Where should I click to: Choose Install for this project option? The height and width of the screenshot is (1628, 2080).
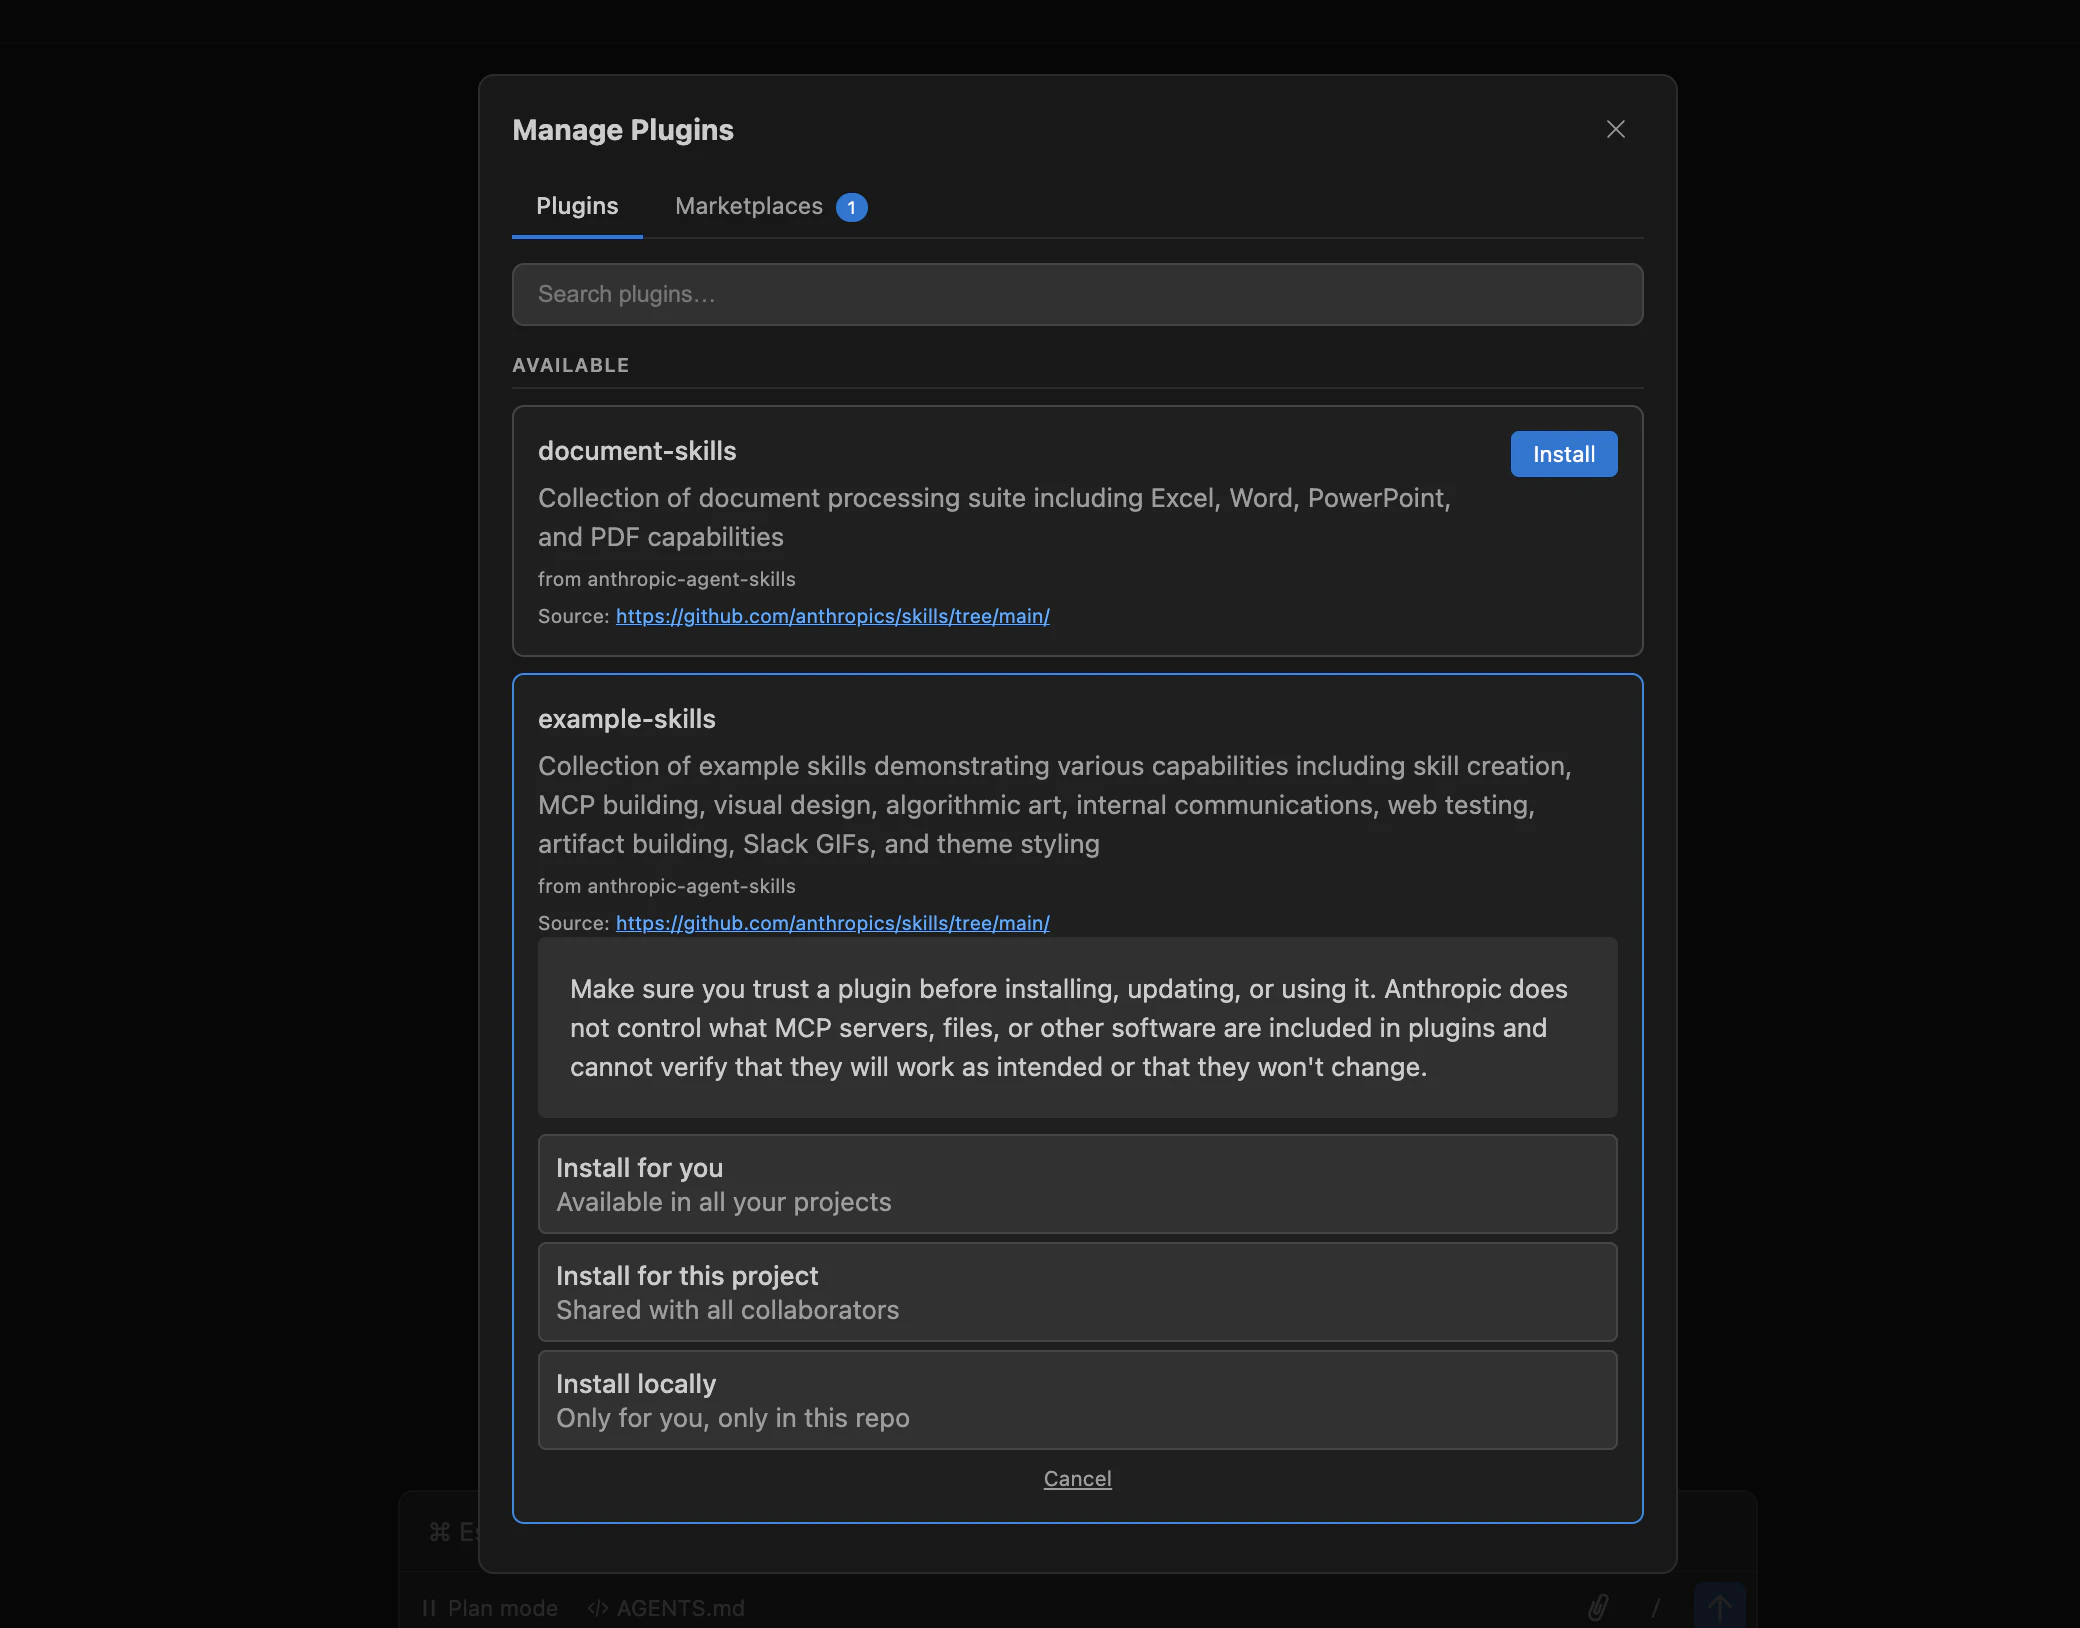(x=1077, y=1292)
